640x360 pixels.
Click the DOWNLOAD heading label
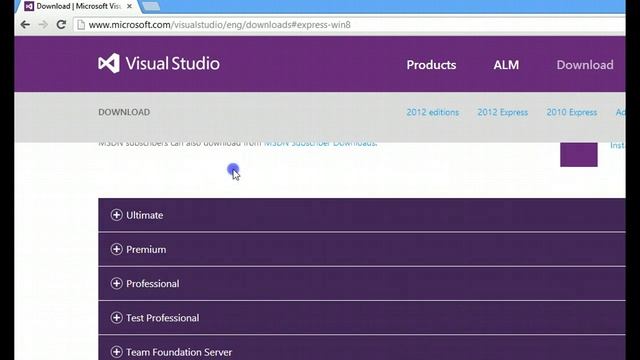coord(124,112)
